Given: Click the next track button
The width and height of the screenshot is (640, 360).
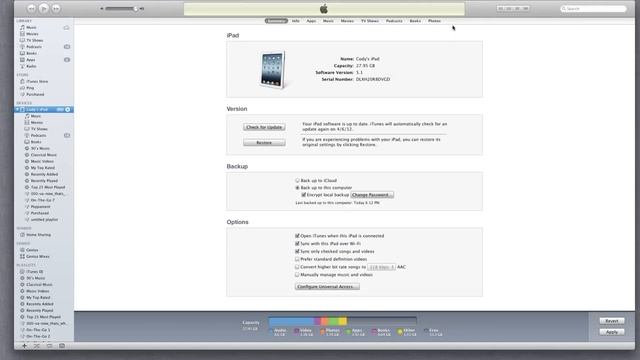Looking at the screenshot, I should (x=56, y=8).
